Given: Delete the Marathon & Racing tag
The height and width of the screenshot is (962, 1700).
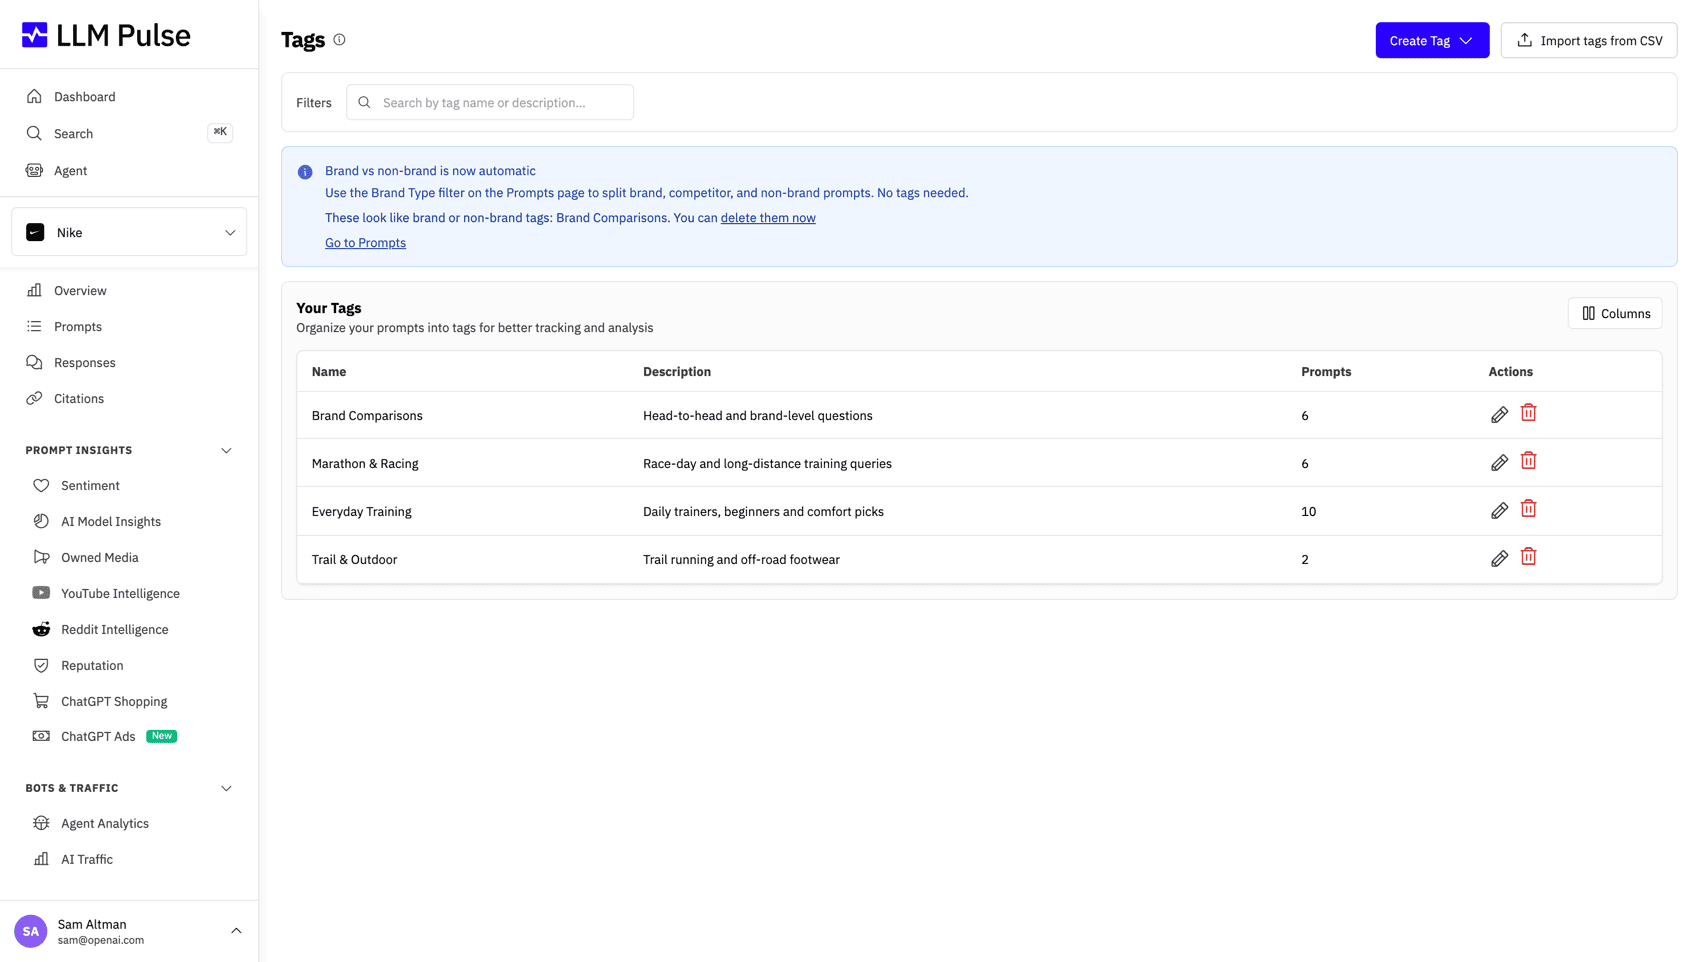Looking at the screenshot, I should click(1528, 461).
